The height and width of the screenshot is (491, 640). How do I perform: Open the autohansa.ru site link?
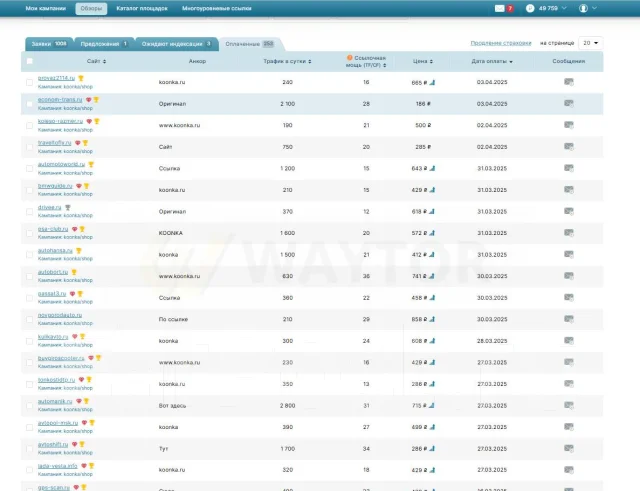pos(55,251)
